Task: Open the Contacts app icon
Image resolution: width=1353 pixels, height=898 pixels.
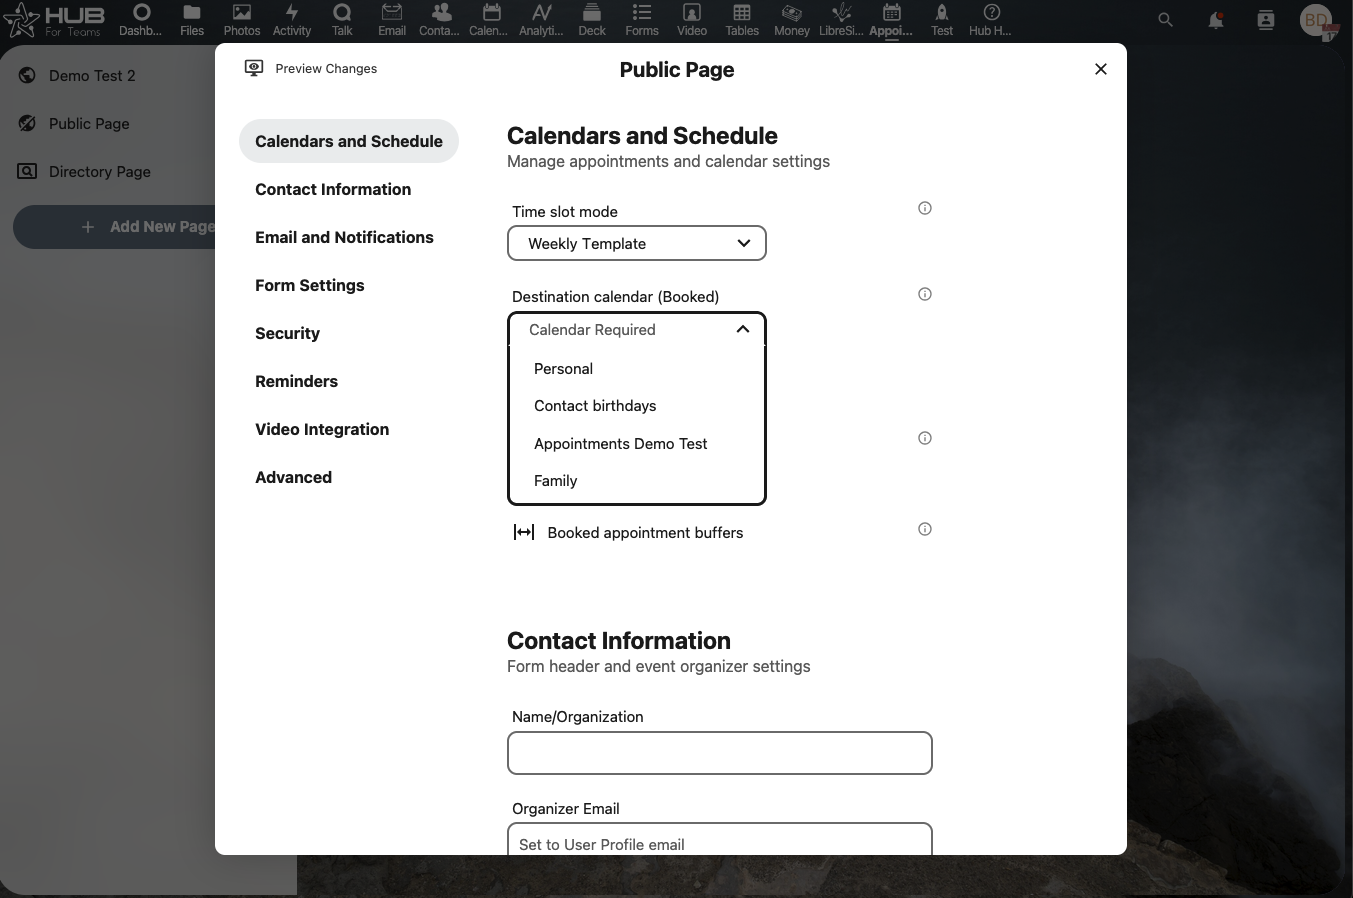Action: (x=441, y=19)
